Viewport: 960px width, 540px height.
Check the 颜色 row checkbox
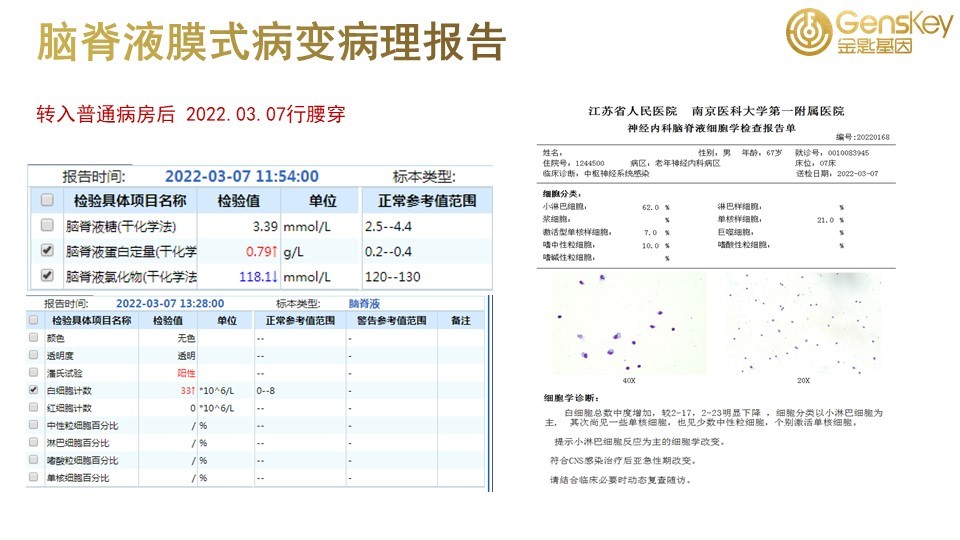pyautogui.click(x=34, y=337)
